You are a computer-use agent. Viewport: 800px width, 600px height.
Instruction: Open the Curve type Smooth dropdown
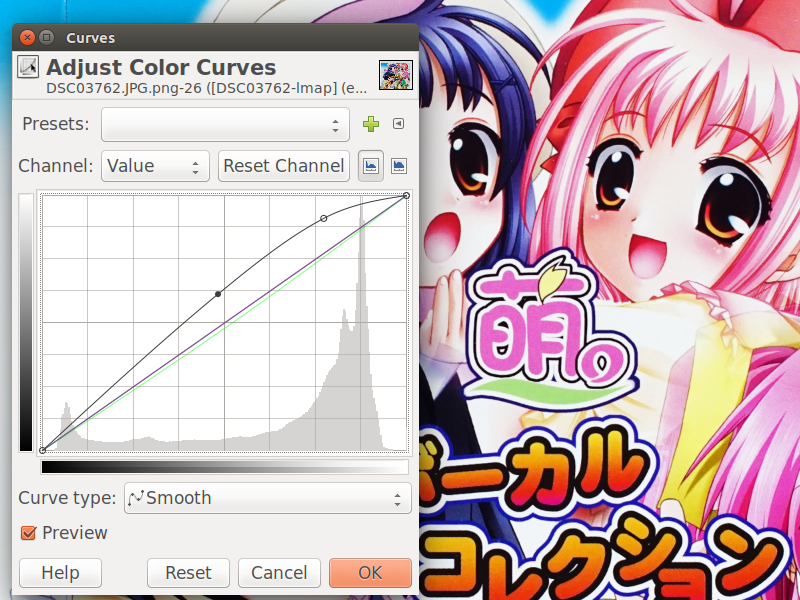coord(268,498)
